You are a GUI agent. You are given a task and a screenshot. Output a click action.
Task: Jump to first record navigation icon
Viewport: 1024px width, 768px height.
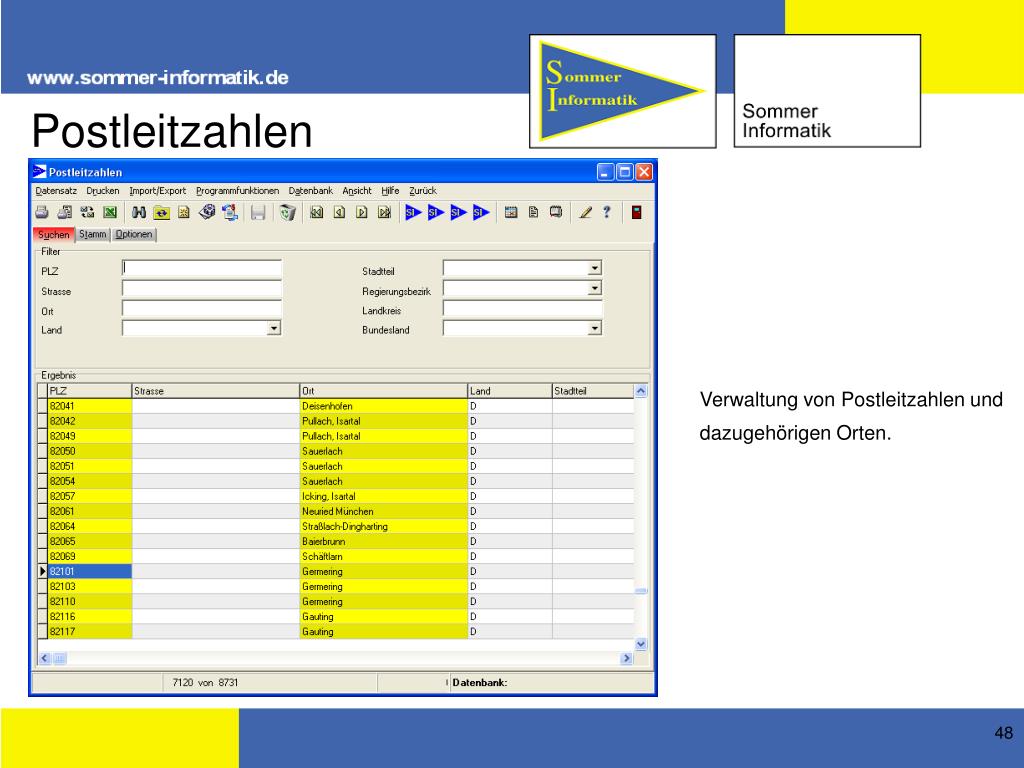(317, 212)
